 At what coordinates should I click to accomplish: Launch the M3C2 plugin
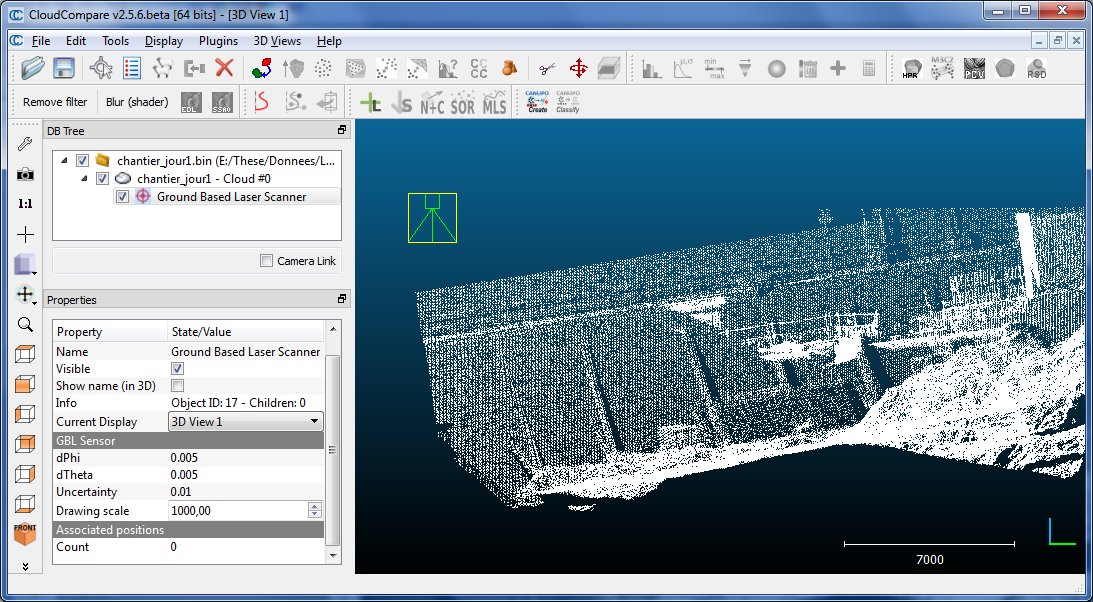click(942, 68)
